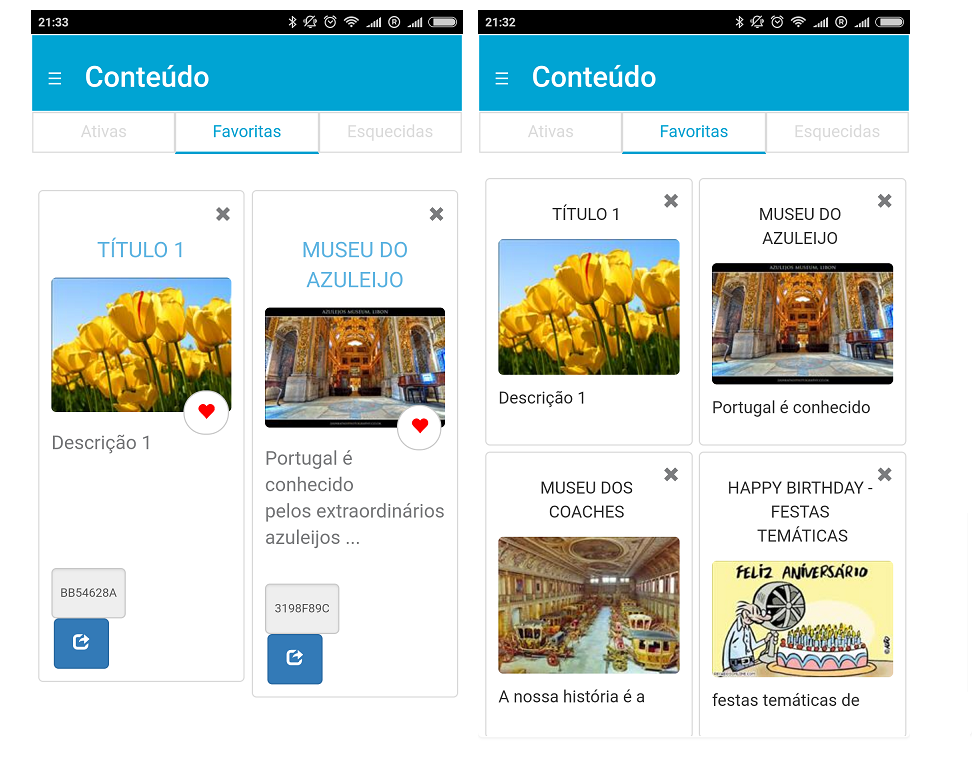Tap the 21:32 clock in the right status bar
The width and height of the screenshot is (976, 768).
500,22
